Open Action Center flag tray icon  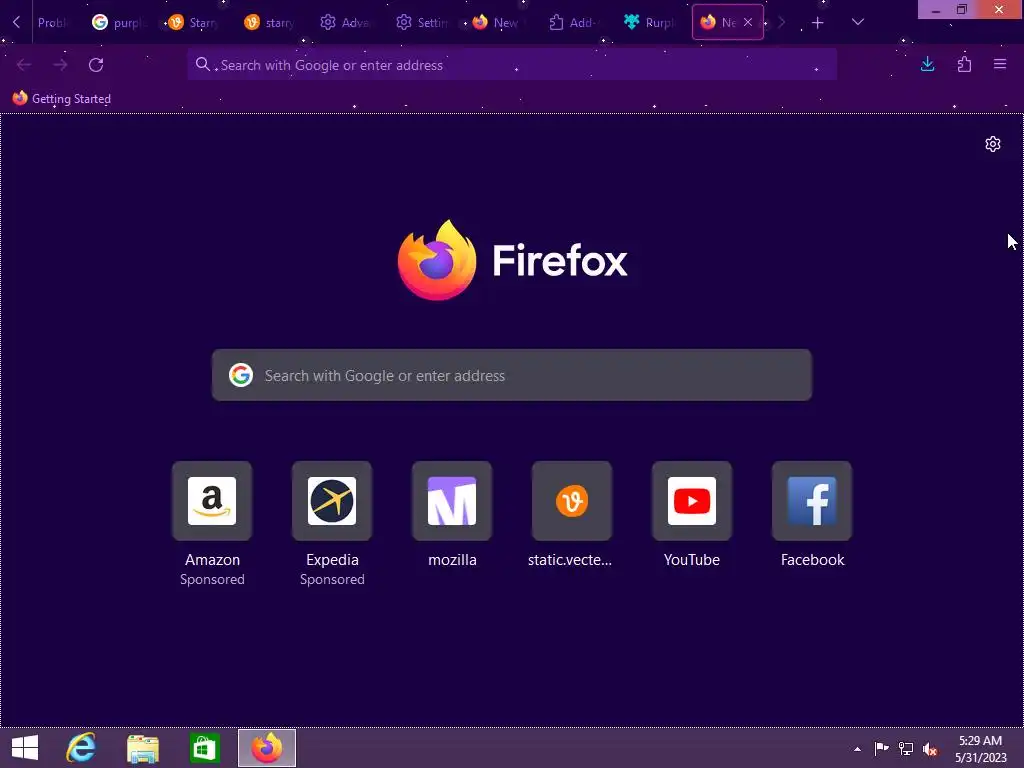(882, 748)
